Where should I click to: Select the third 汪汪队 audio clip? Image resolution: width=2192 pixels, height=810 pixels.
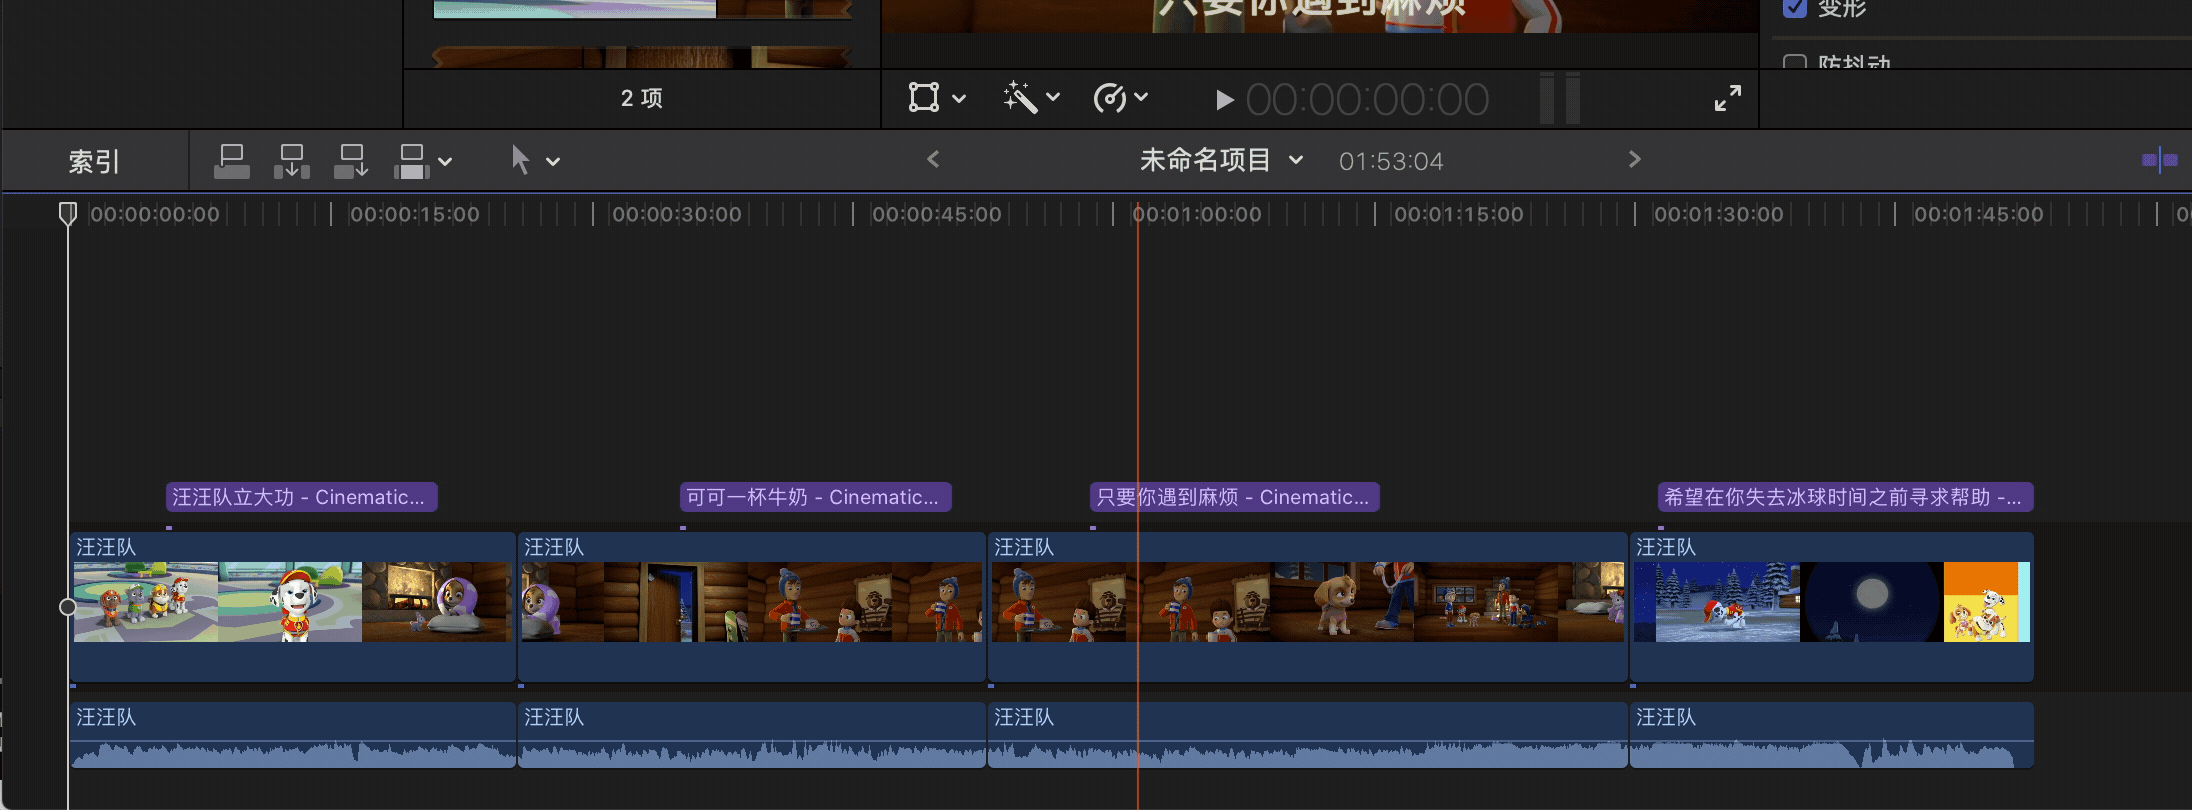coord(1308,735)
